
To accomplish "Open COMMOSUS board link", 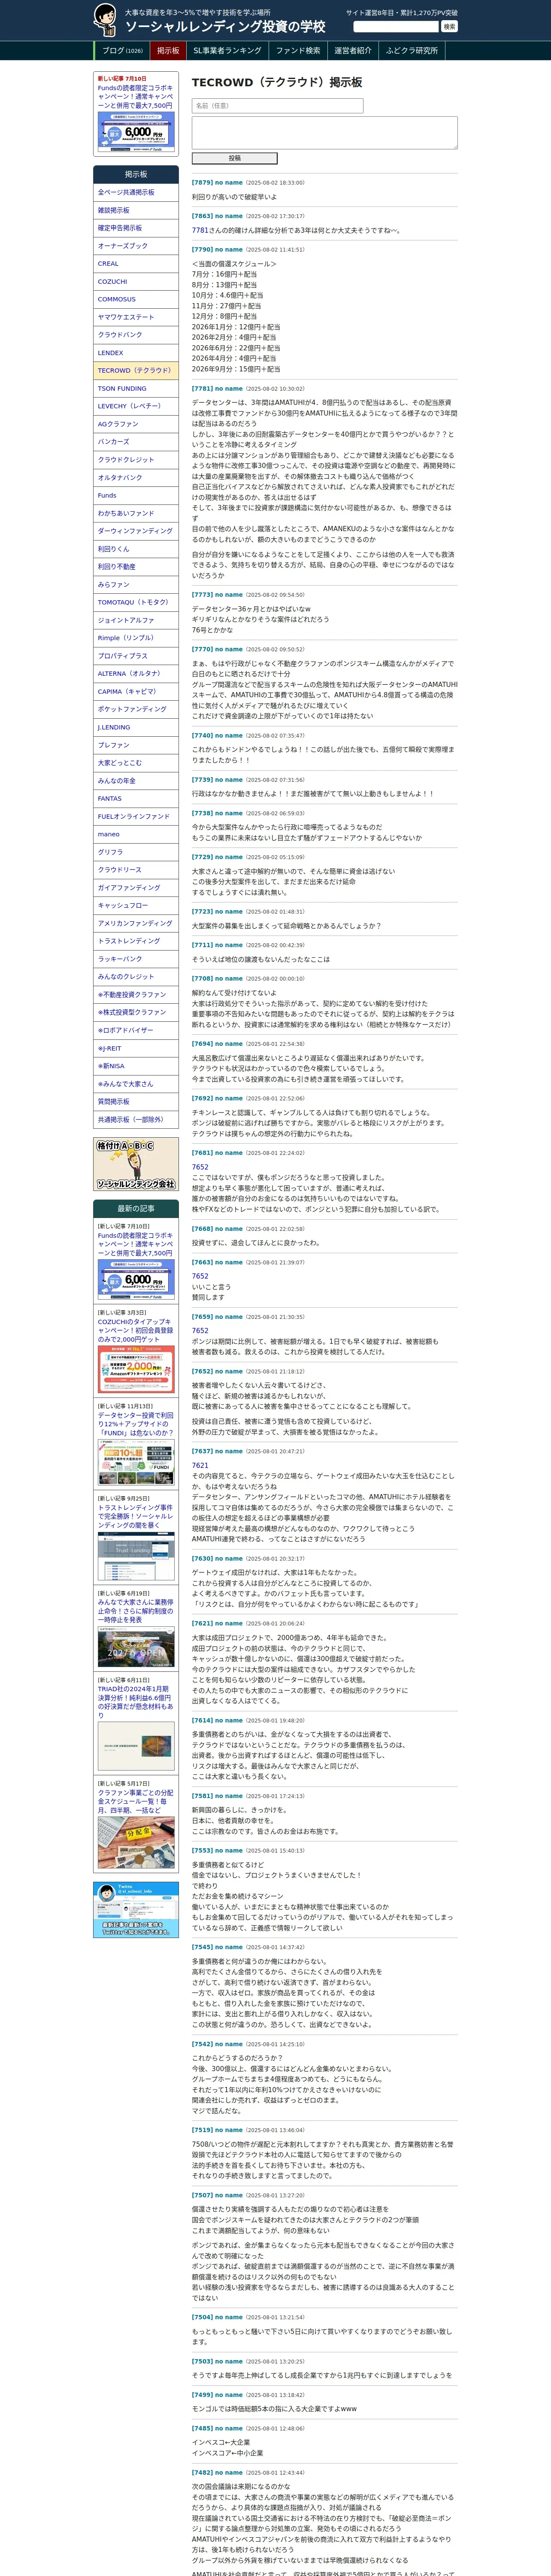I will [136, 299].
